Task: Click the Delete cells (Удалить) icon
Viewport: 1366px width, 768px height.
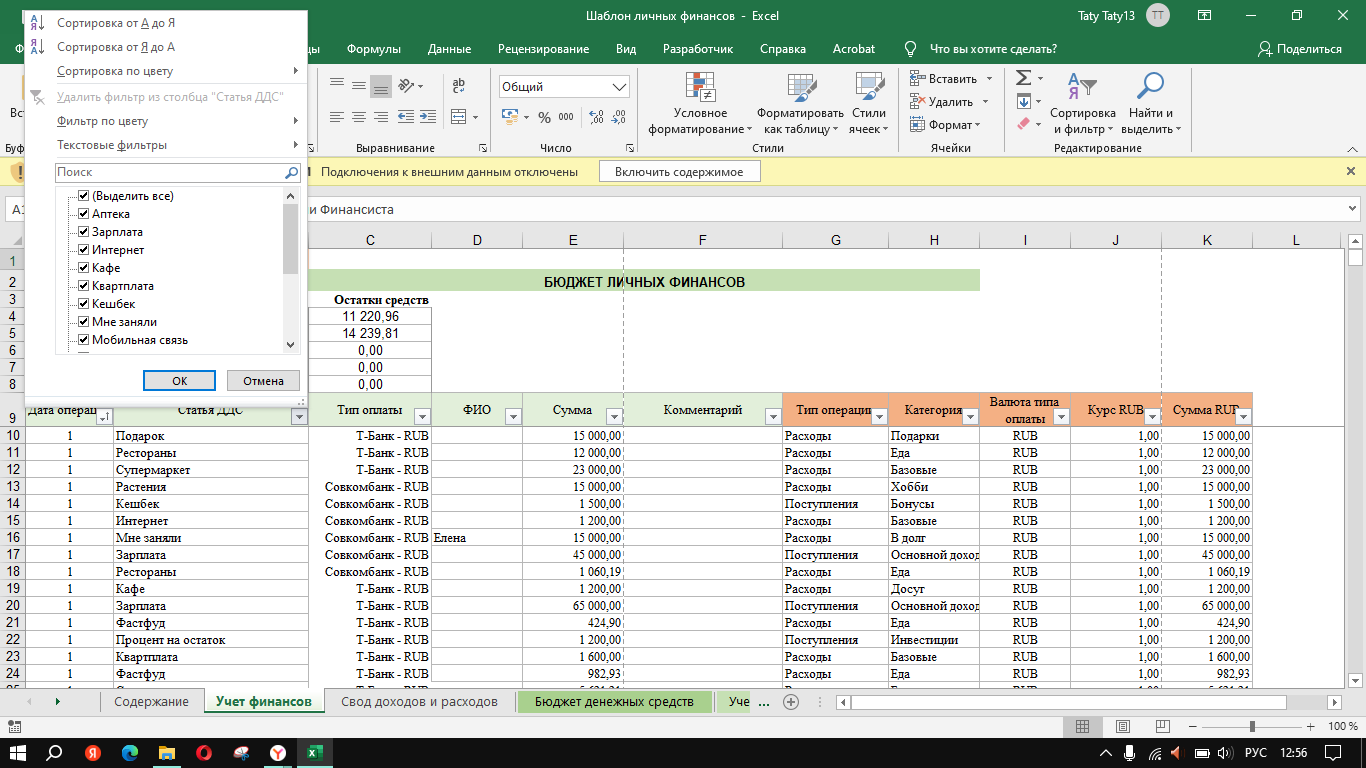Action: pos(917,101)
